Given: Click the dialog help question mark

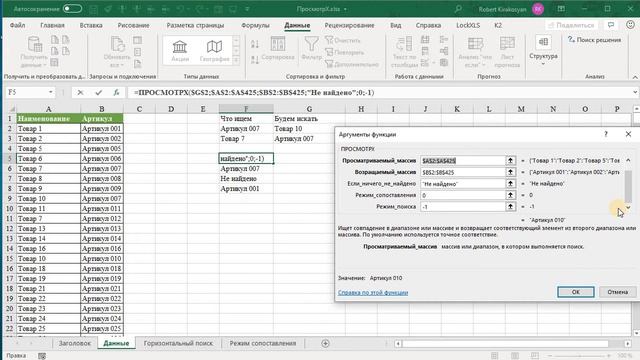Looking at the screenshot, I should tap(606, 134).
